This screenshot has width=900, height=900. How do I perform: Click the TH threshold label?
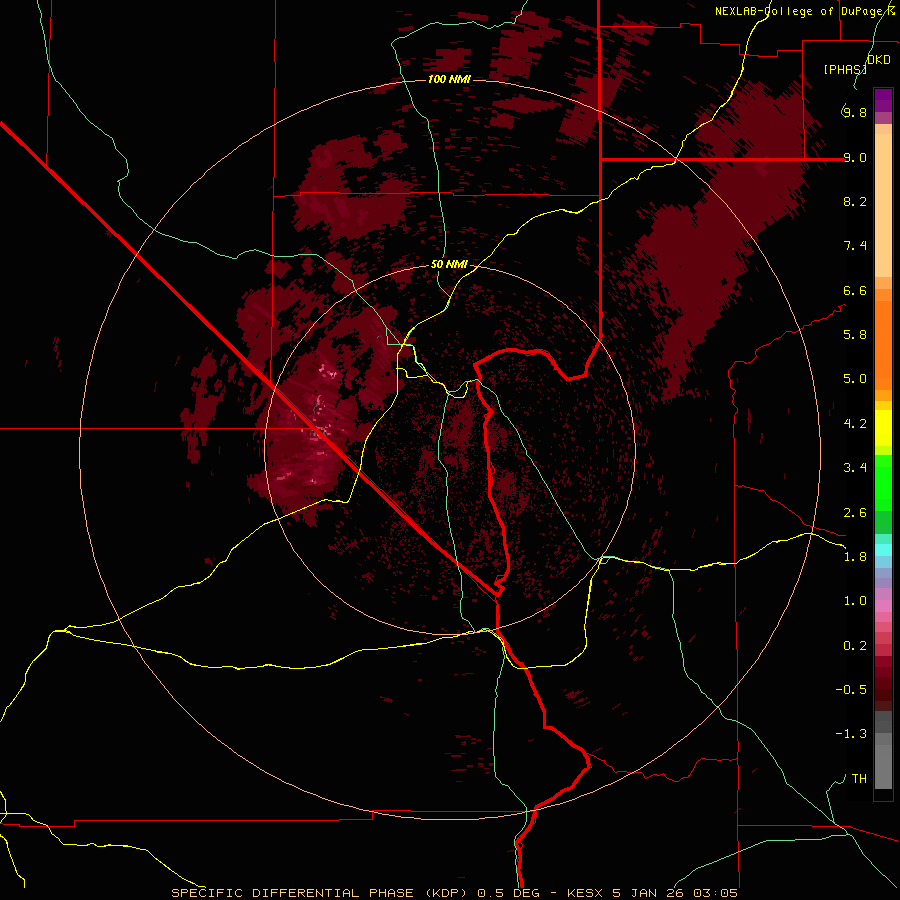click(x=859, y=779)
